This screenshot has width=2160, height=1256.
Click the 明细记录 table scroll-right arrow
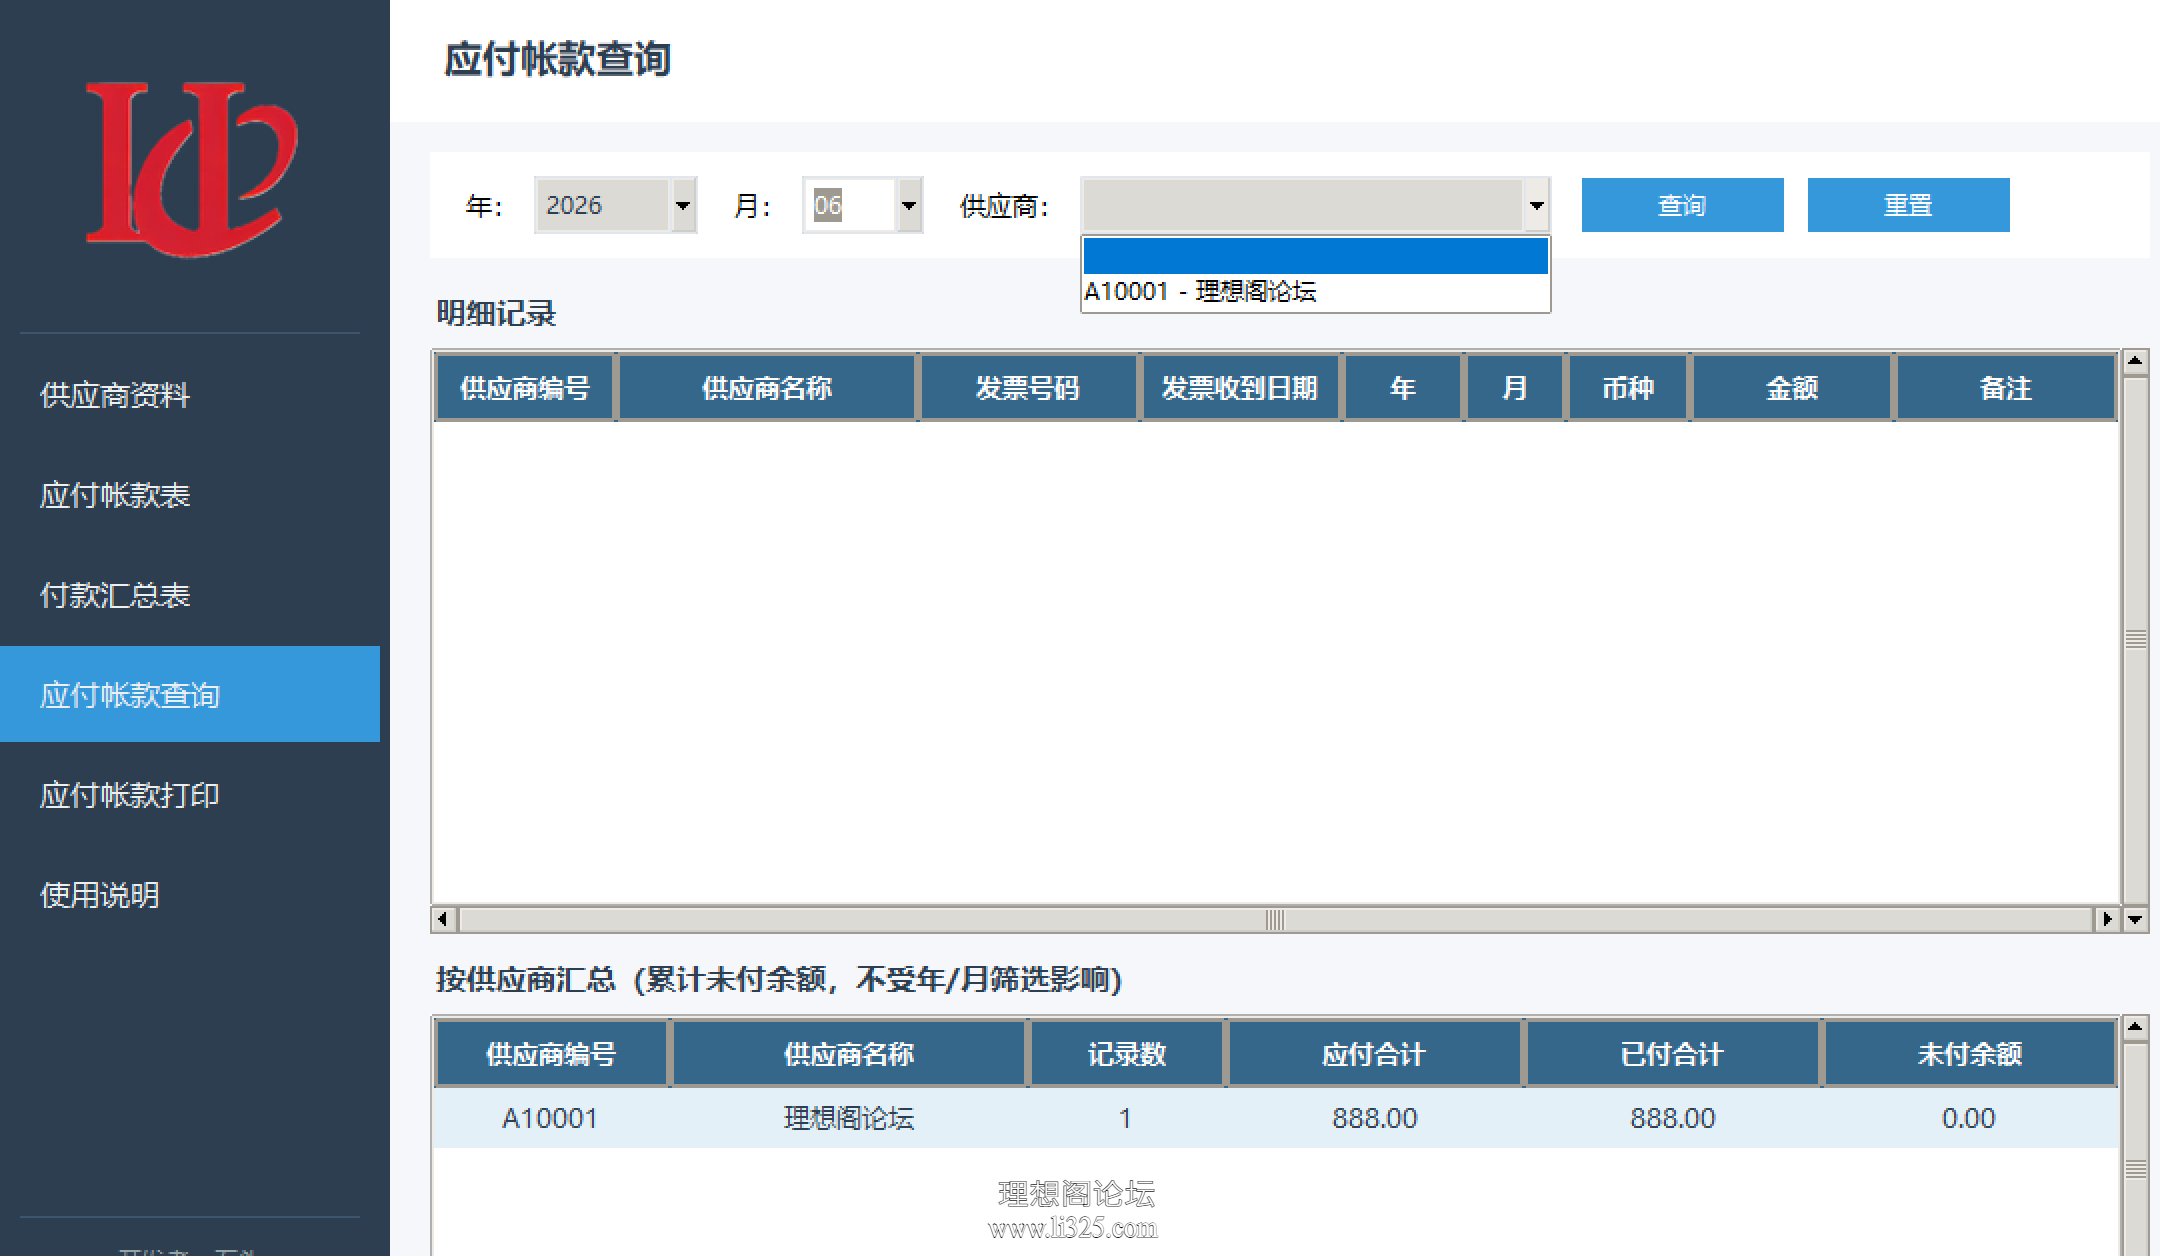pos(2107,919)
